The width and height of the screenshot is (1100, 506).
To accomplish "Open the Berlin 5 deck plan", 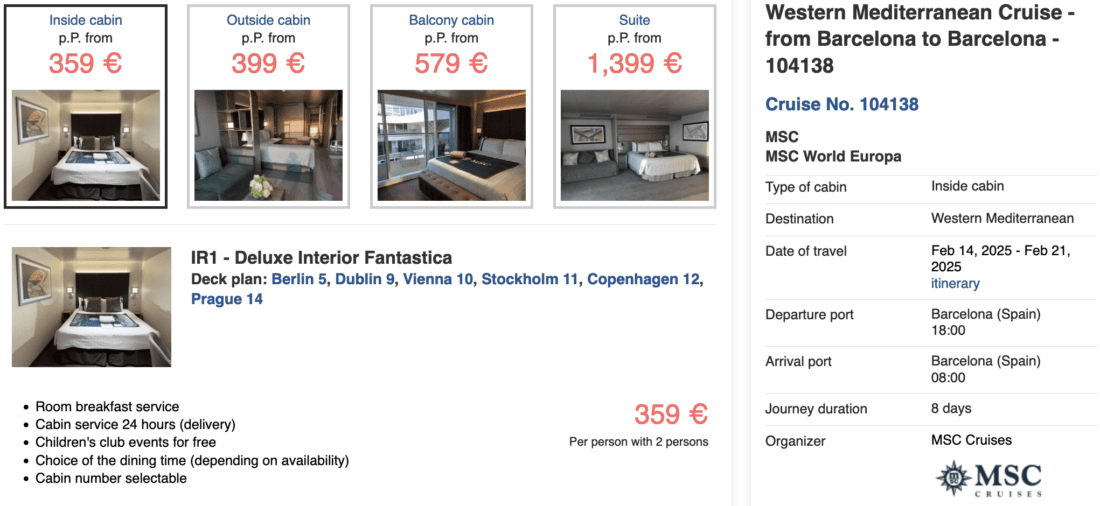I will click(x=299, y=279).
